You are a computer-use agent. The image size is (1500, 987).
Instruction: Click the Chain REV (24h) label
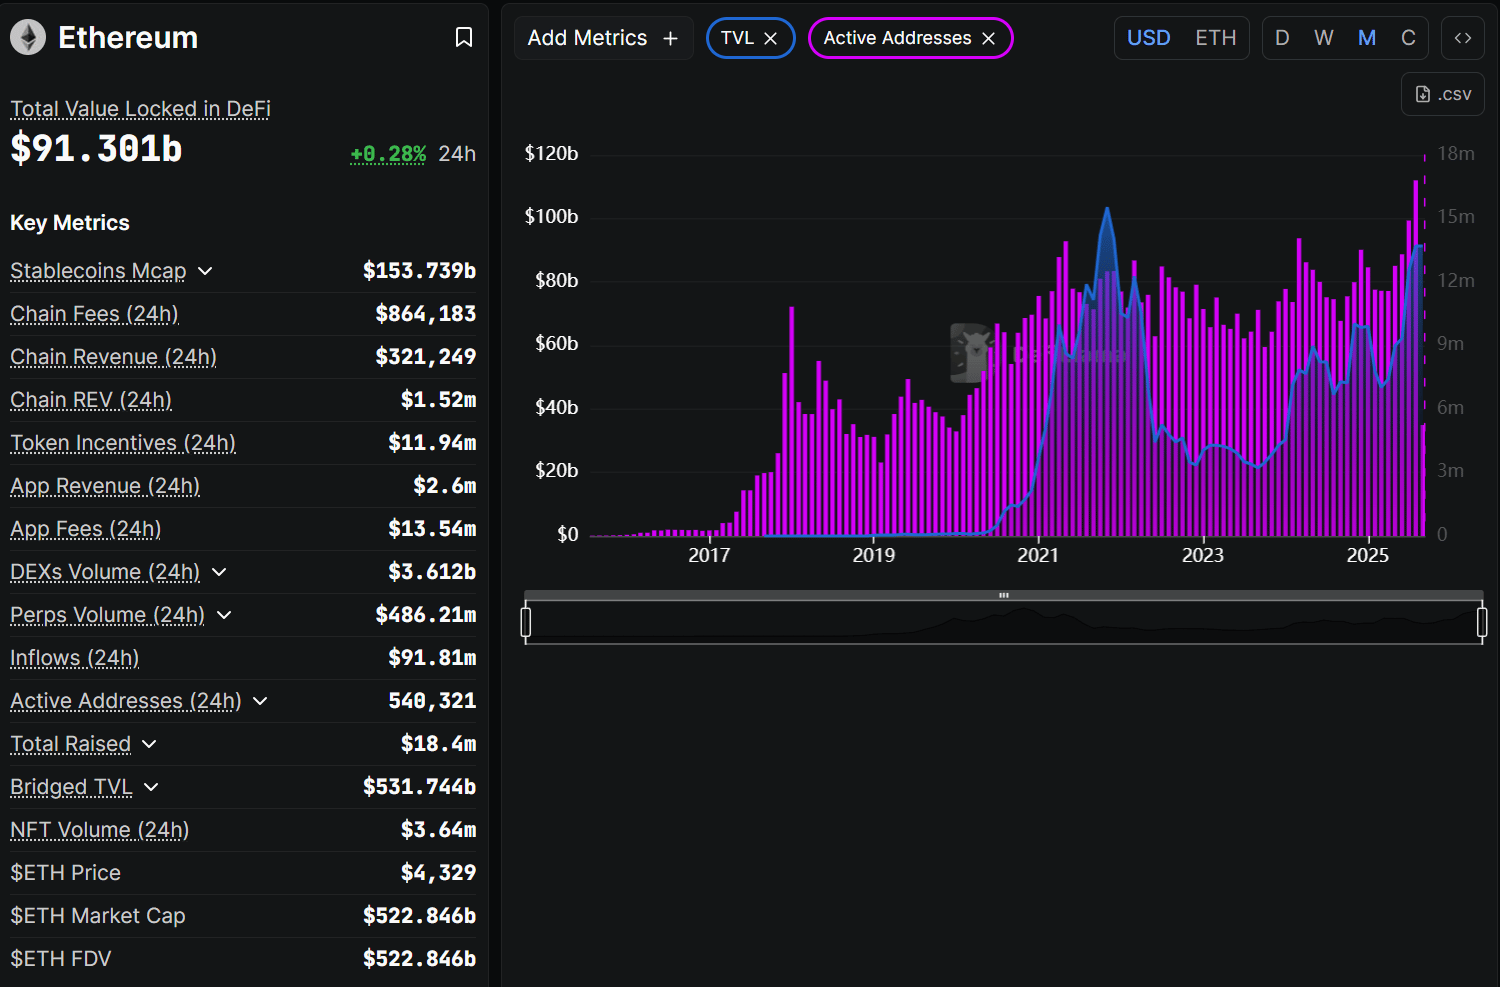(x=91, y=400)
